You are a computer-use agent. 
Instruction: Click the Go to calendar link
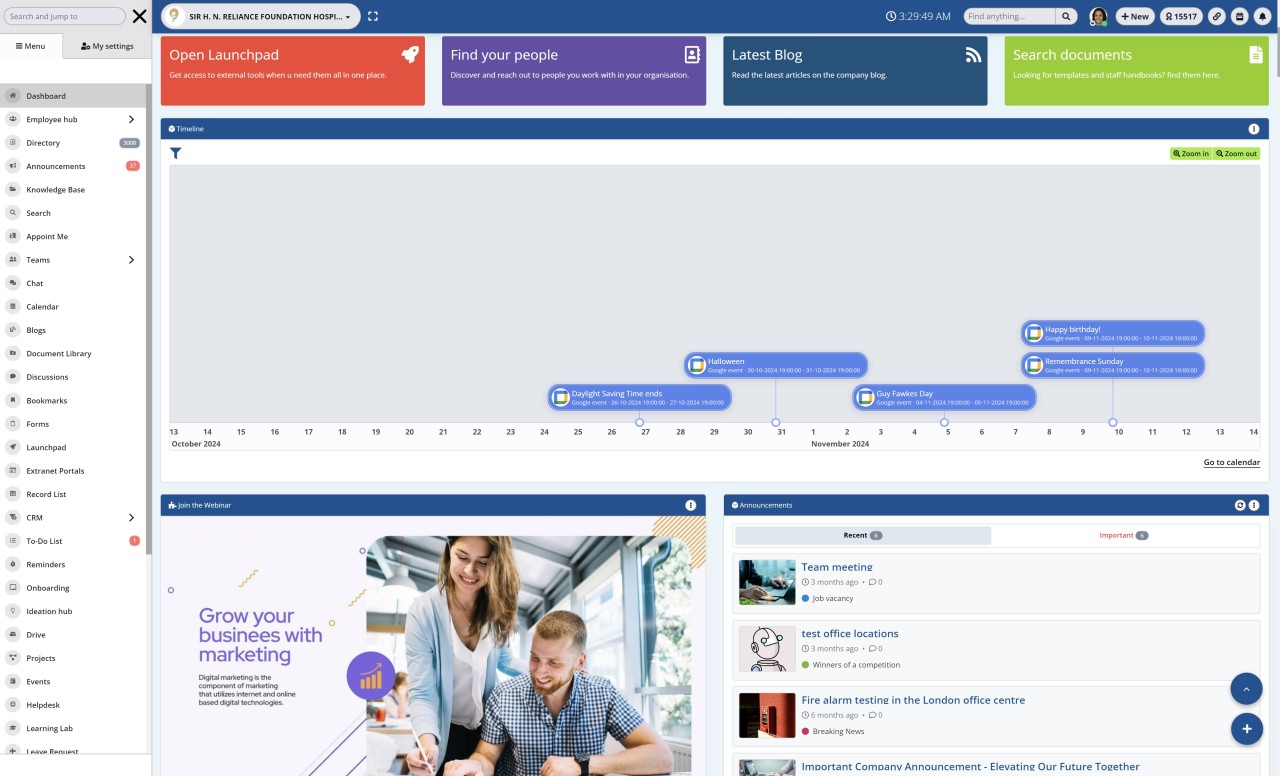1231,461
